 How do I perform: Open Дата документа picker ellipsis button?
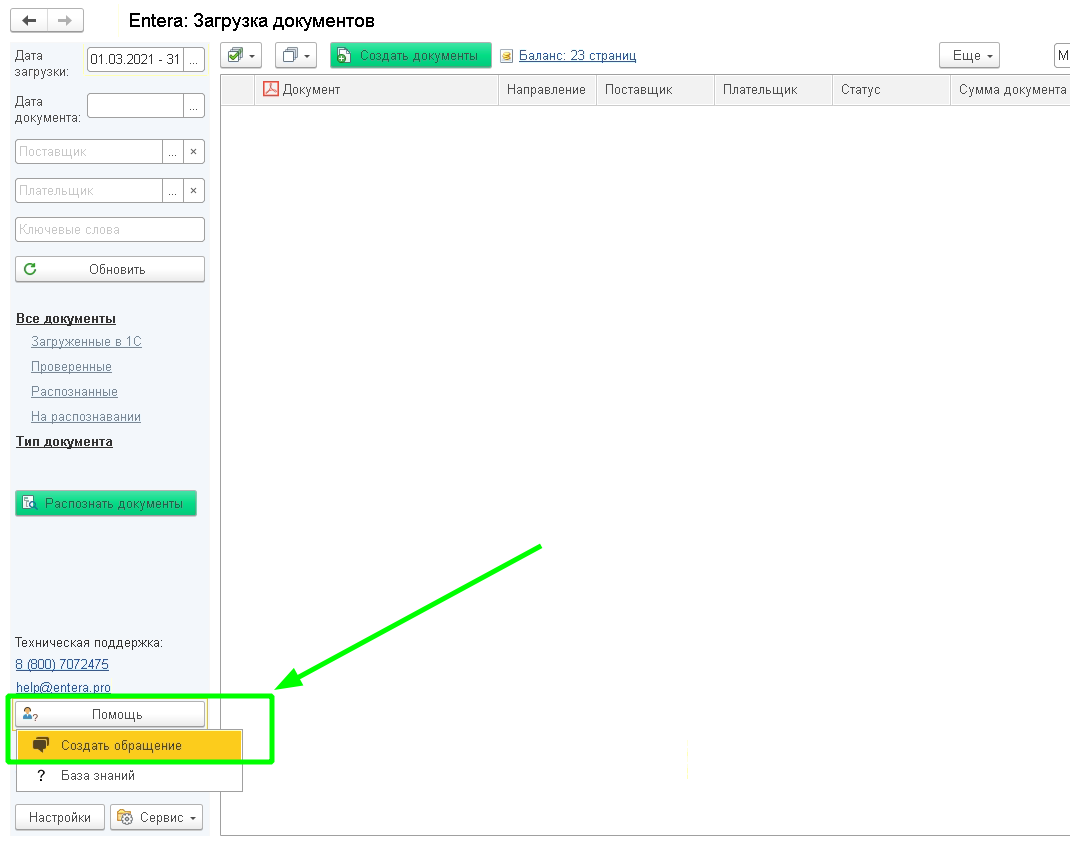pos(194,106)
